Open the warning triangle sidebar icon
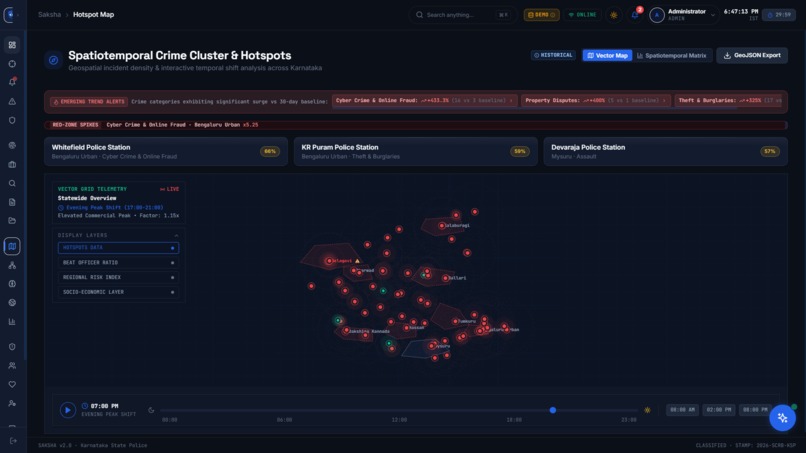Image resolution: width=806 pixels, height=453 pixels. click(x=12, y=101)
